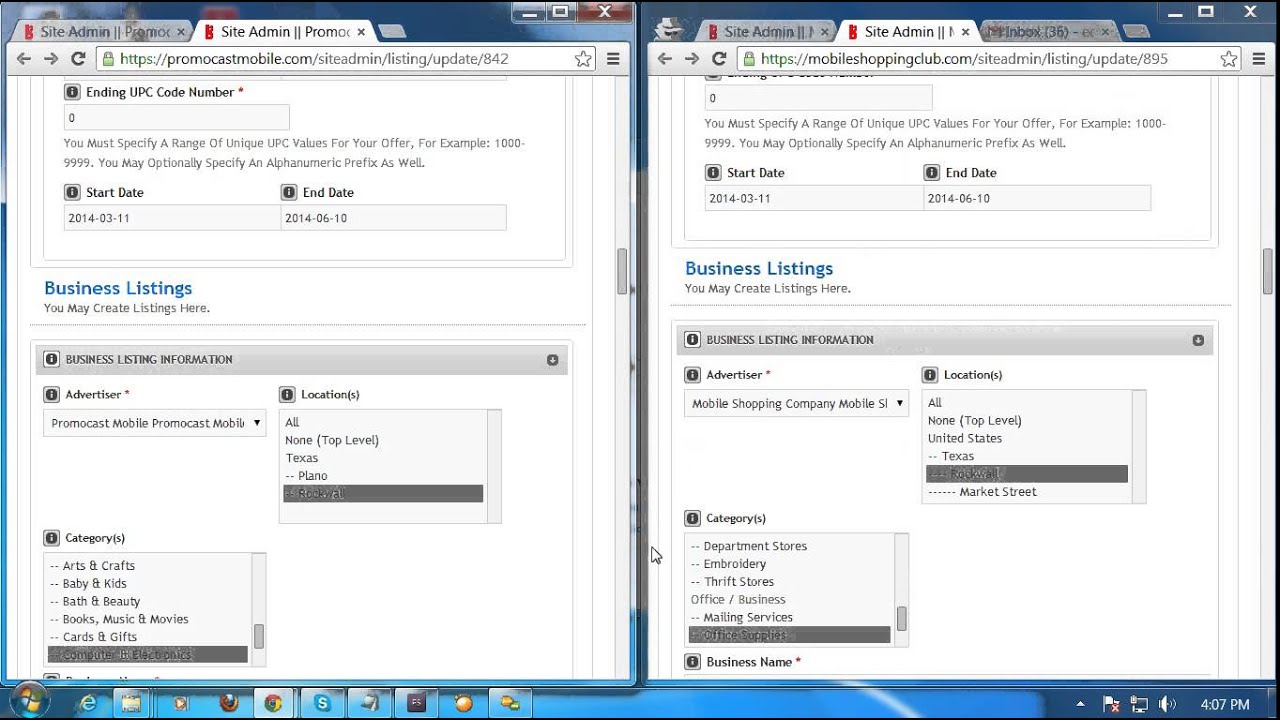This screenshot has width=1280, height=720.
Task: Go back in the mobileshoppingclub browser window
Action: [x=665, y=59]
